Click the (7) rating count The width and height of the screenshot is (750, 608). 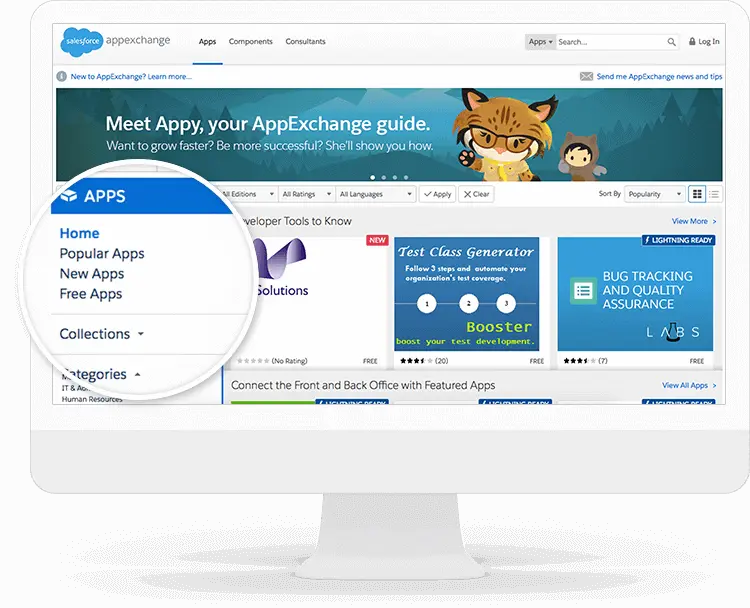[x=603, y=361]
